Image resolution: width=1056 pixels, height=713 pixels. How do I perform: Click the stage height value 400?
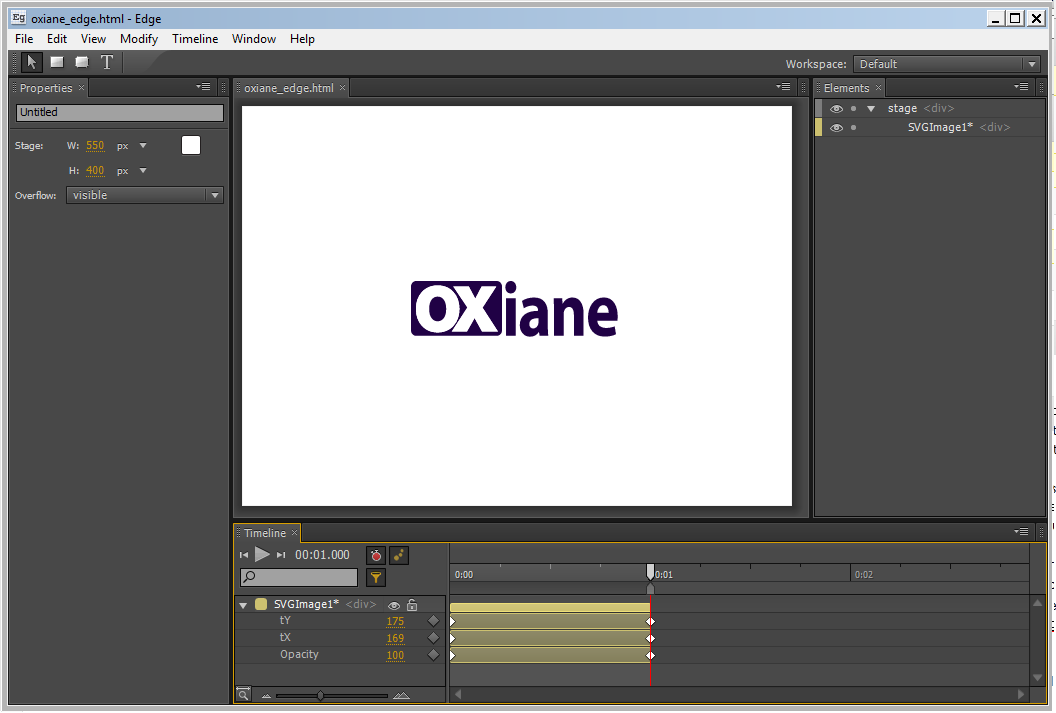pyautogui.click(x=95, y=171)
